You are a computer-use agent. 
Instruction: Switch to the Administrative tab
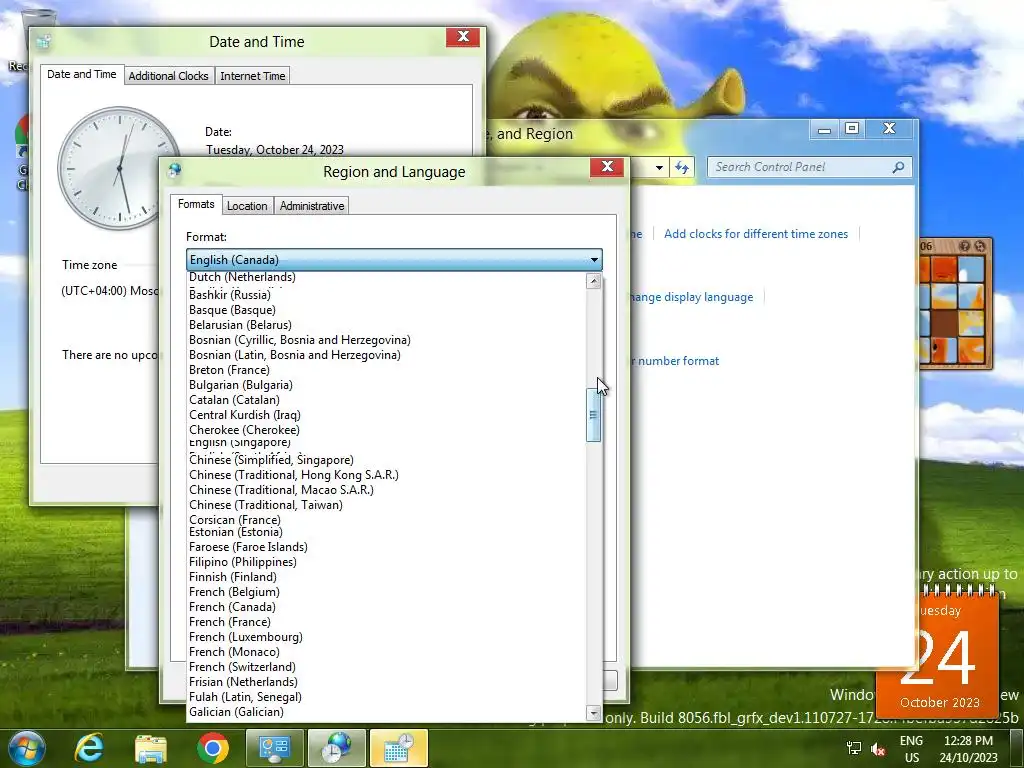[x=312, y=206]
